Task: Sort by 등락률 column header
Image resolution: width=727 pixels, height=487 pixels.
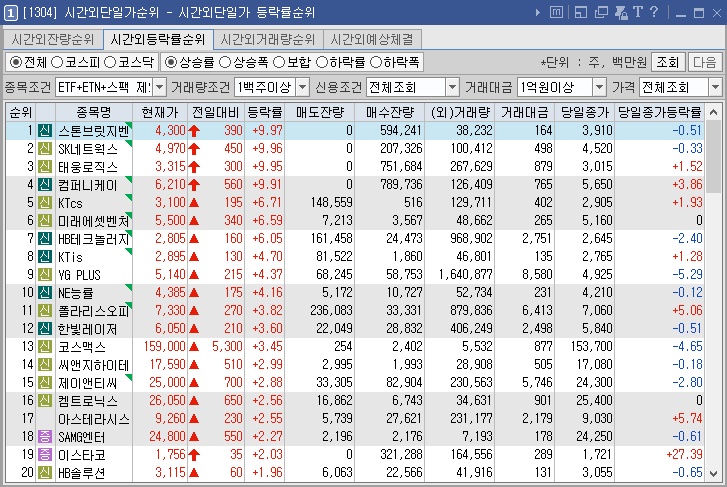Action: pos(264,112)
